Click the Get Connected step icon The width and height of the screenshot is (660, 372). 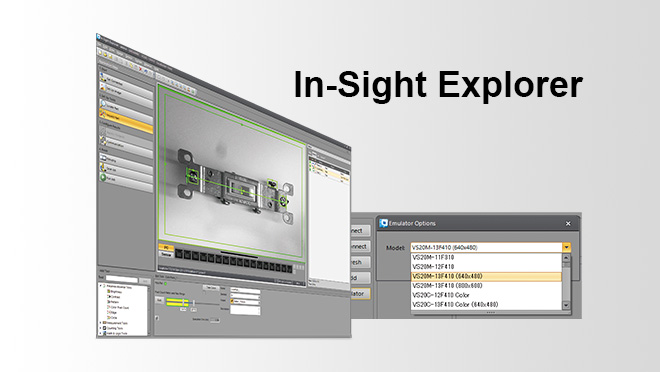[x=103, y=77]
